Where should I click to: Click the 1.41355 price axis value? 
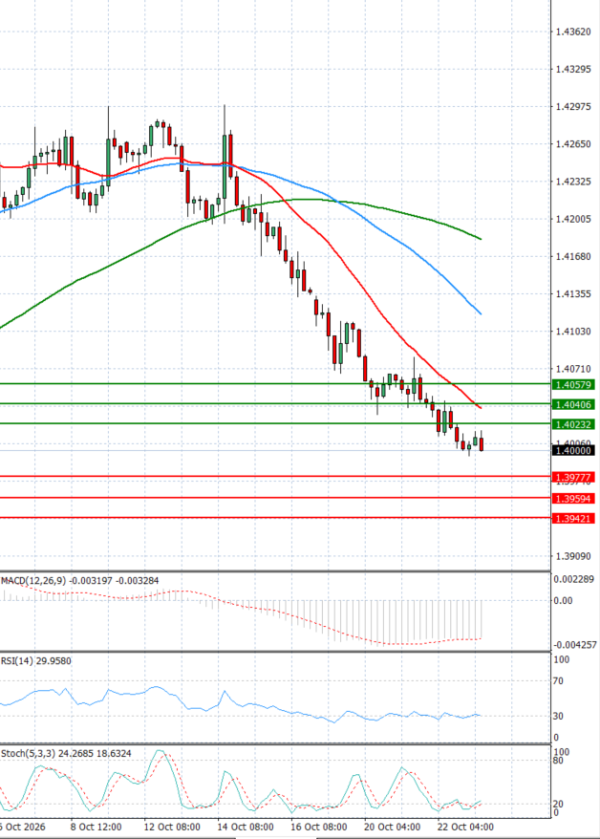(x=573, y=294)
